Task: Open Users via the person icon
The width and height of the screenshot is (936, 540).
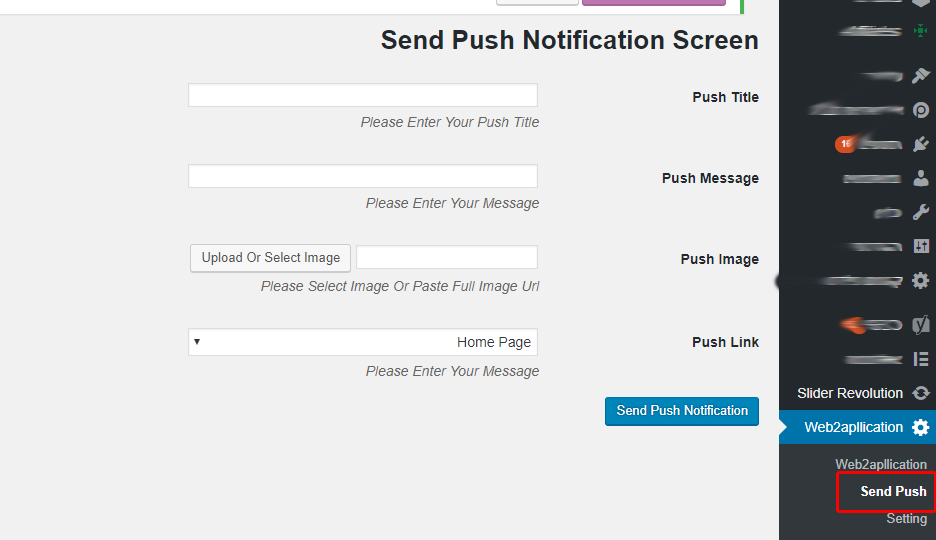Action: 921,178
